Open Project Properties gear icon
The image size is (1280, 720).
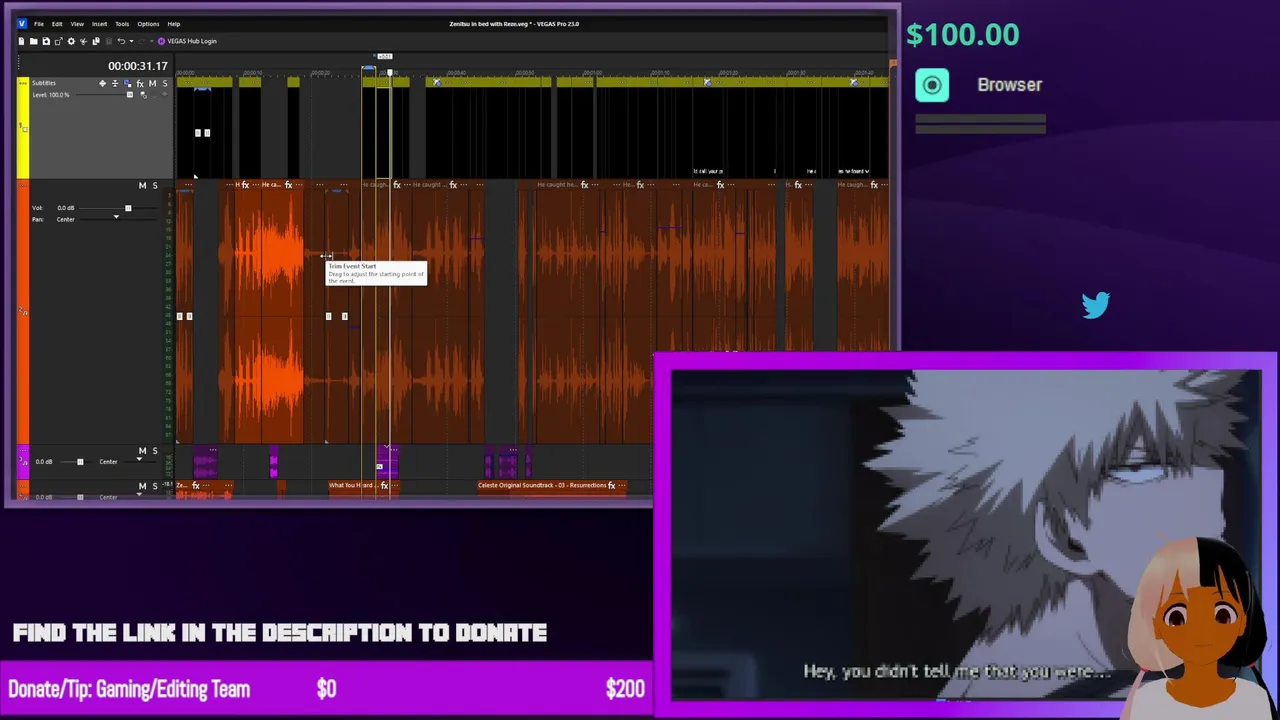point(71,41)
